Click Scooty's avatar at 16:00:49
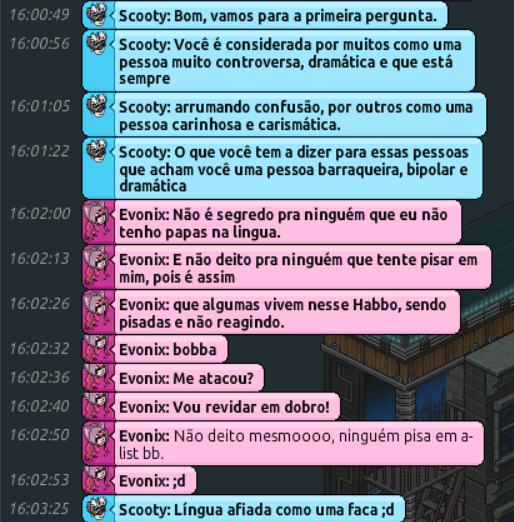 click(97, 14)
